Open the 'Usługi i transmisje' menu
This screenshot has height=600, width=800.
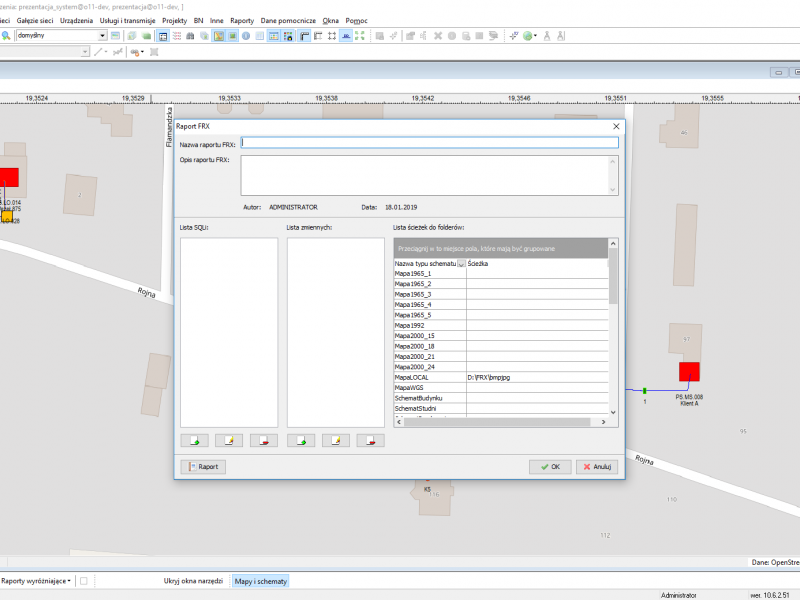pos(128,21)
